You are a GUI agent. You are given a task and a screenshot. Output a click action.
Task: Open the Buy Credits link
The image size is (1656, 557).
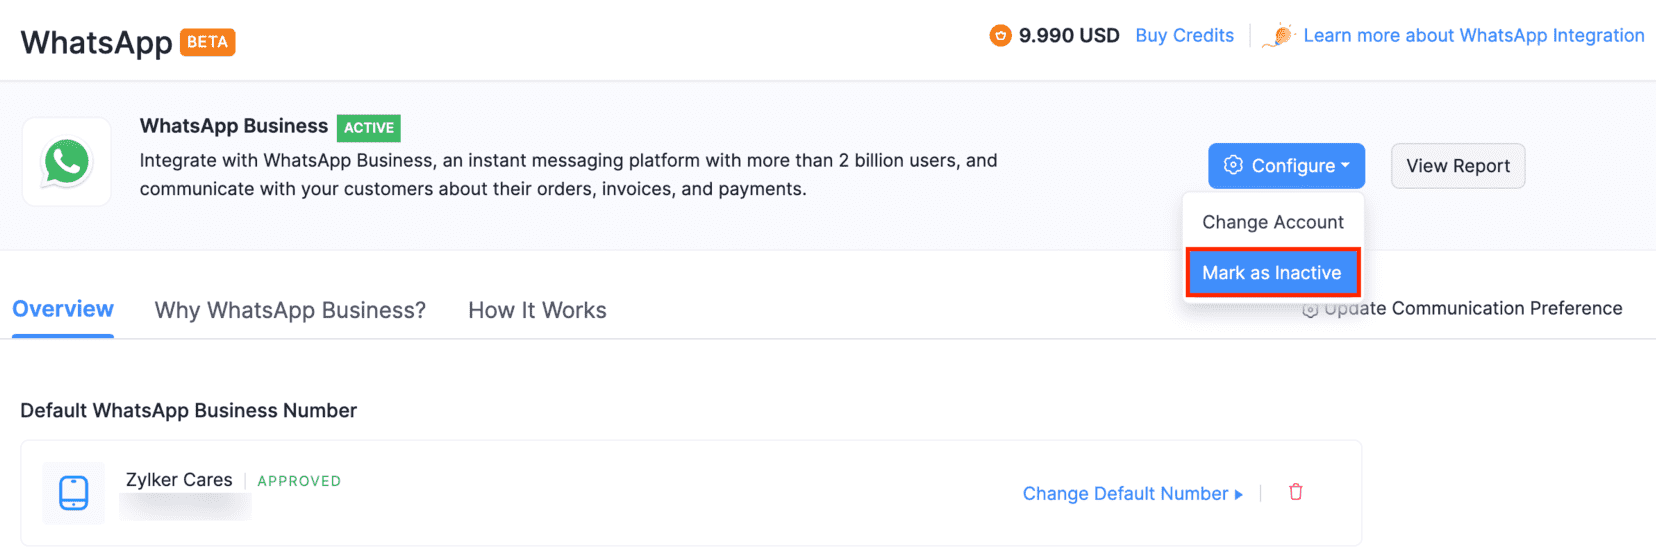pyautogui.click(x=1184, y=36)
